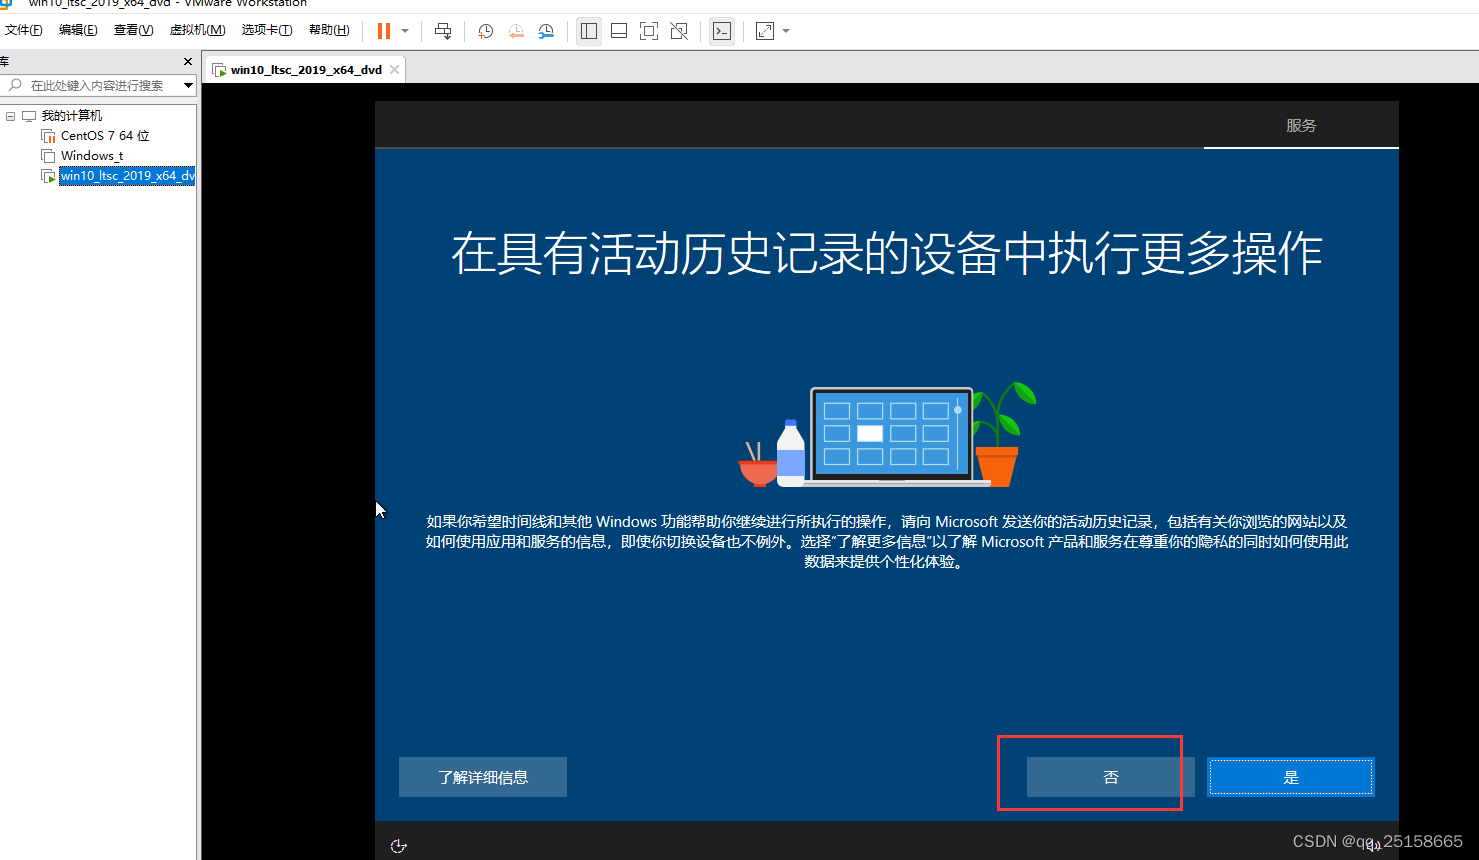Select 我的计算机 in the library
The width and height of the screenshot is (1479, 860).
coord(71,116)
